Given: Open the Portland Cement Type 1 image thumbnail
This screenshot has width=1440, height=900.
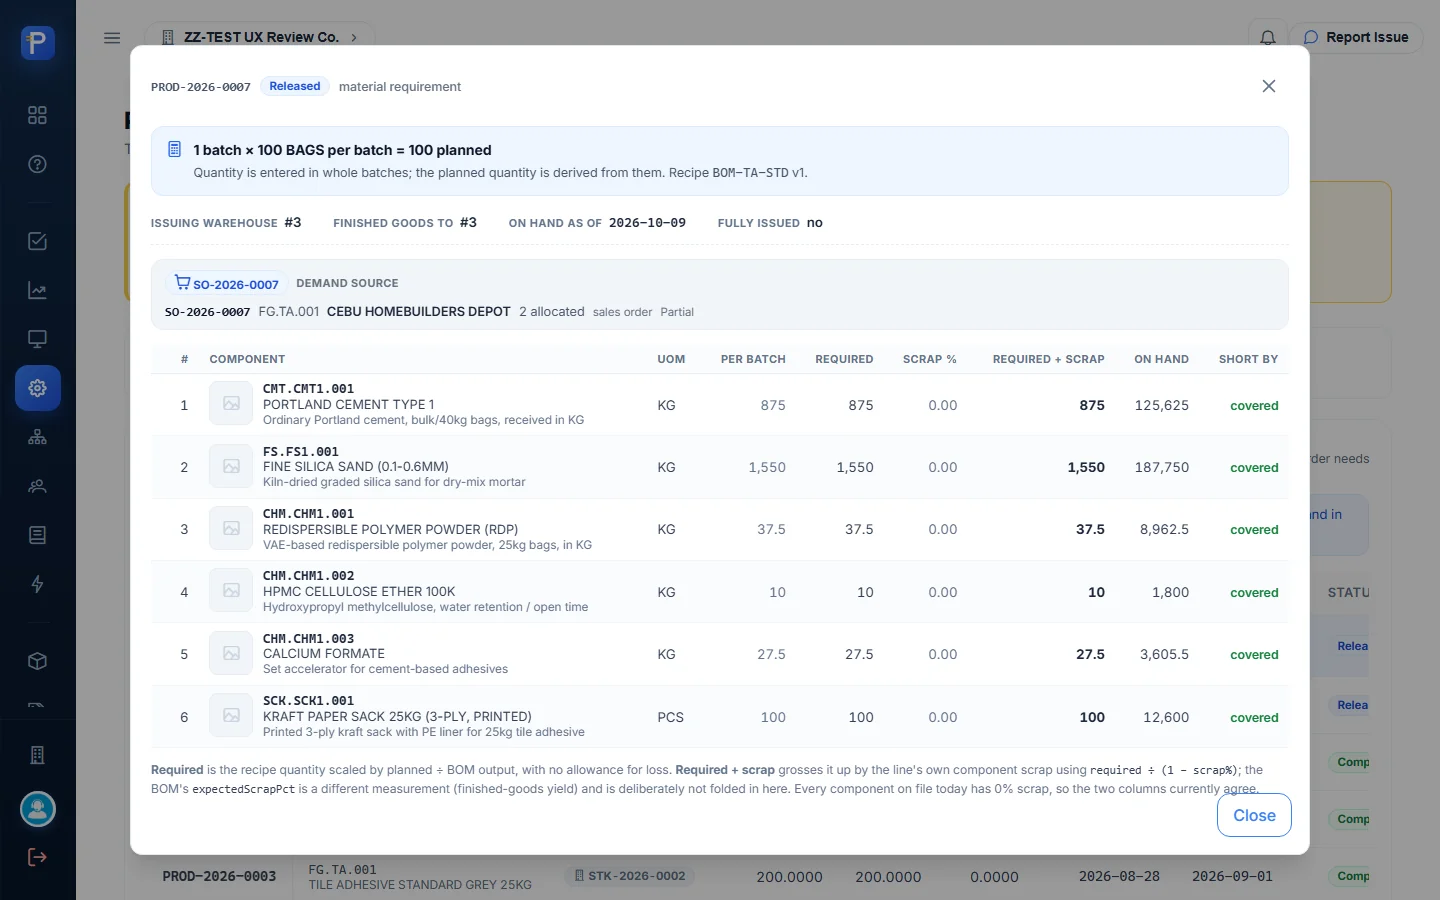Looking at the screenshot, I should coord(231,404).
